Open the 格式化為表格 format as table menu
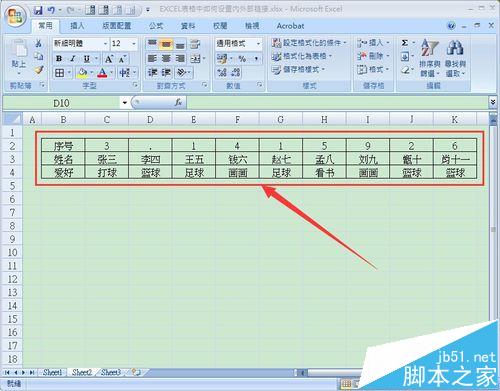 [302, 56]
